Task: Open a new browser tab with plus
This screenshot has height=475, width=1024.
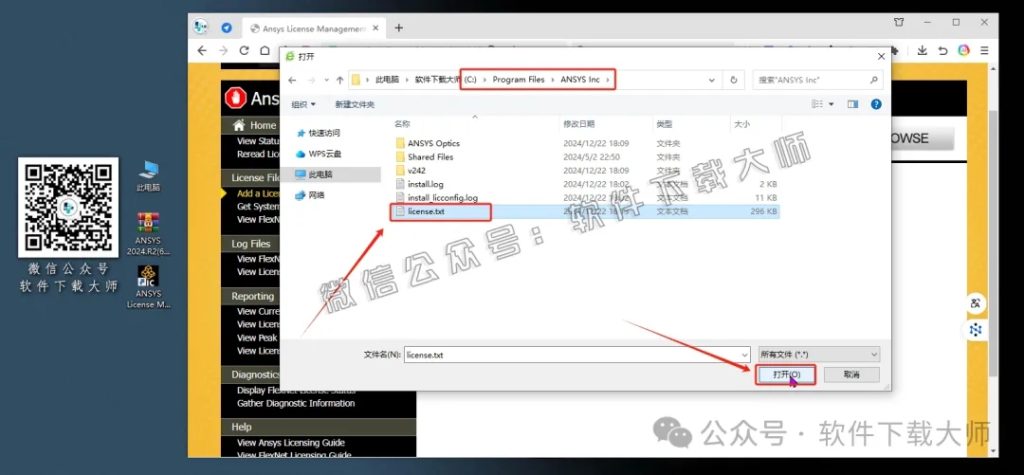Action: 398,28
